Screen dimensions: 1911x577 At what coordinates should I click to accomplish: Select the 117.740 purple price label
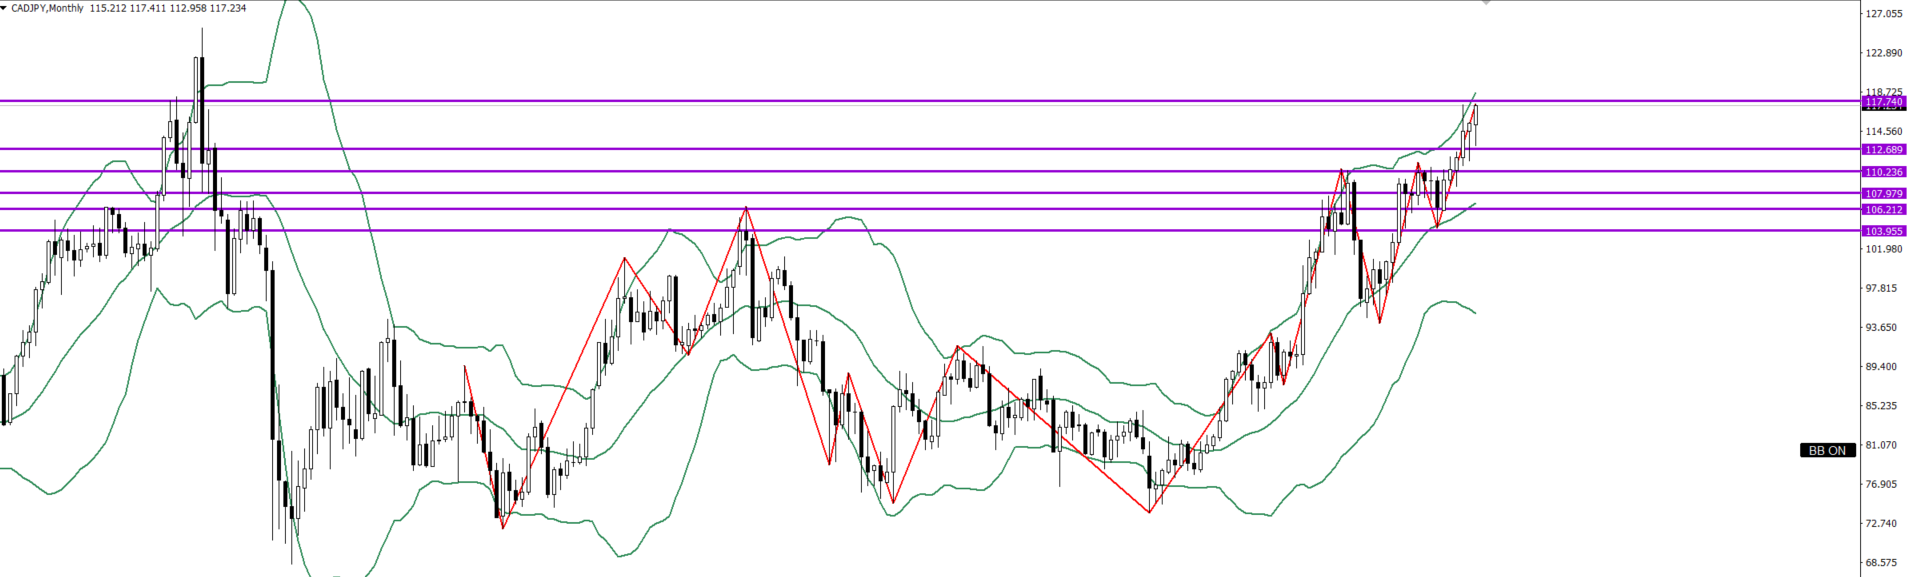1884,102
